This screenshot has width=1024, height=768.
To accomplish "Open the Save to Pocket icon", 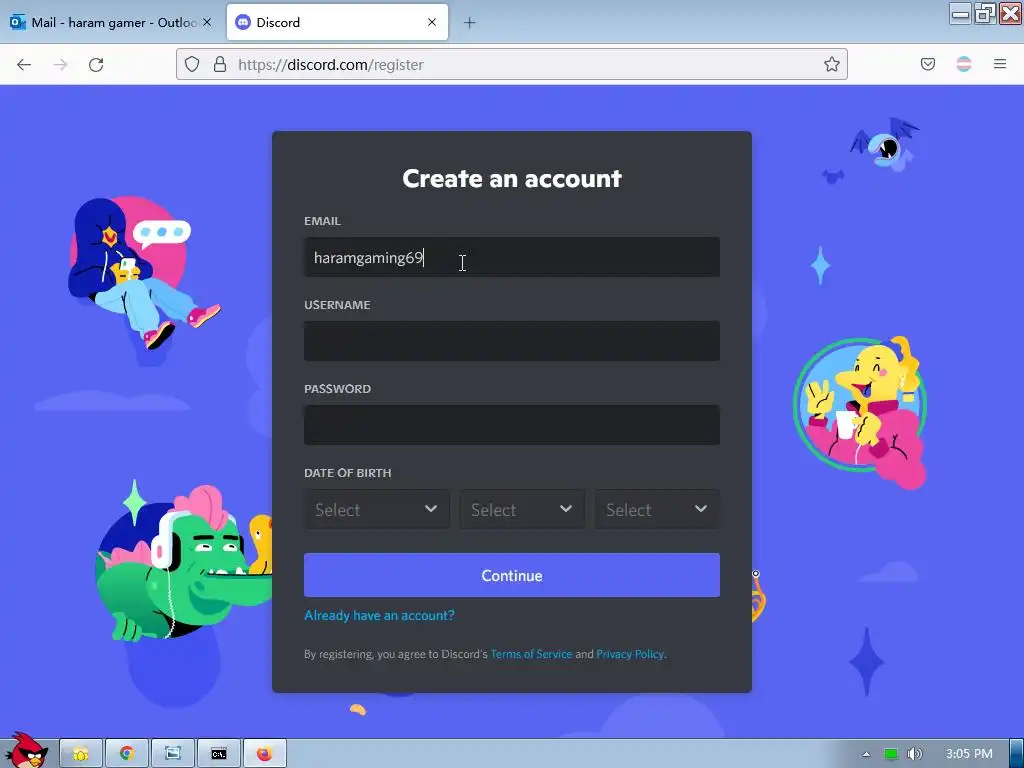I will [x=928, y=64].
